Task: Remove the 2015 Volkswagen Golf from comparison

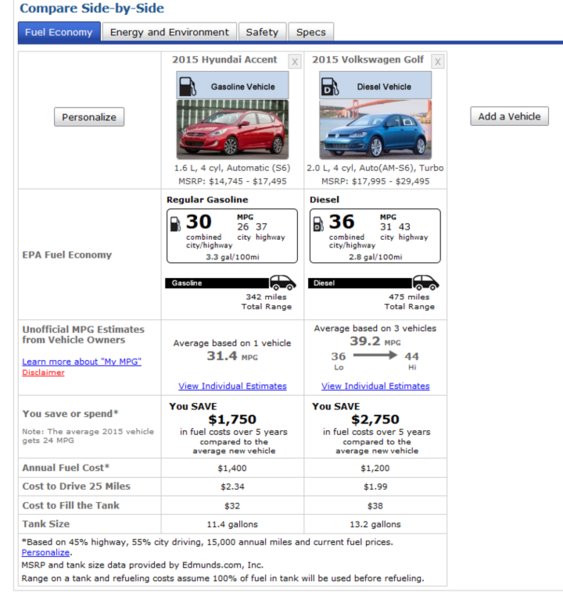Action: 438,62
